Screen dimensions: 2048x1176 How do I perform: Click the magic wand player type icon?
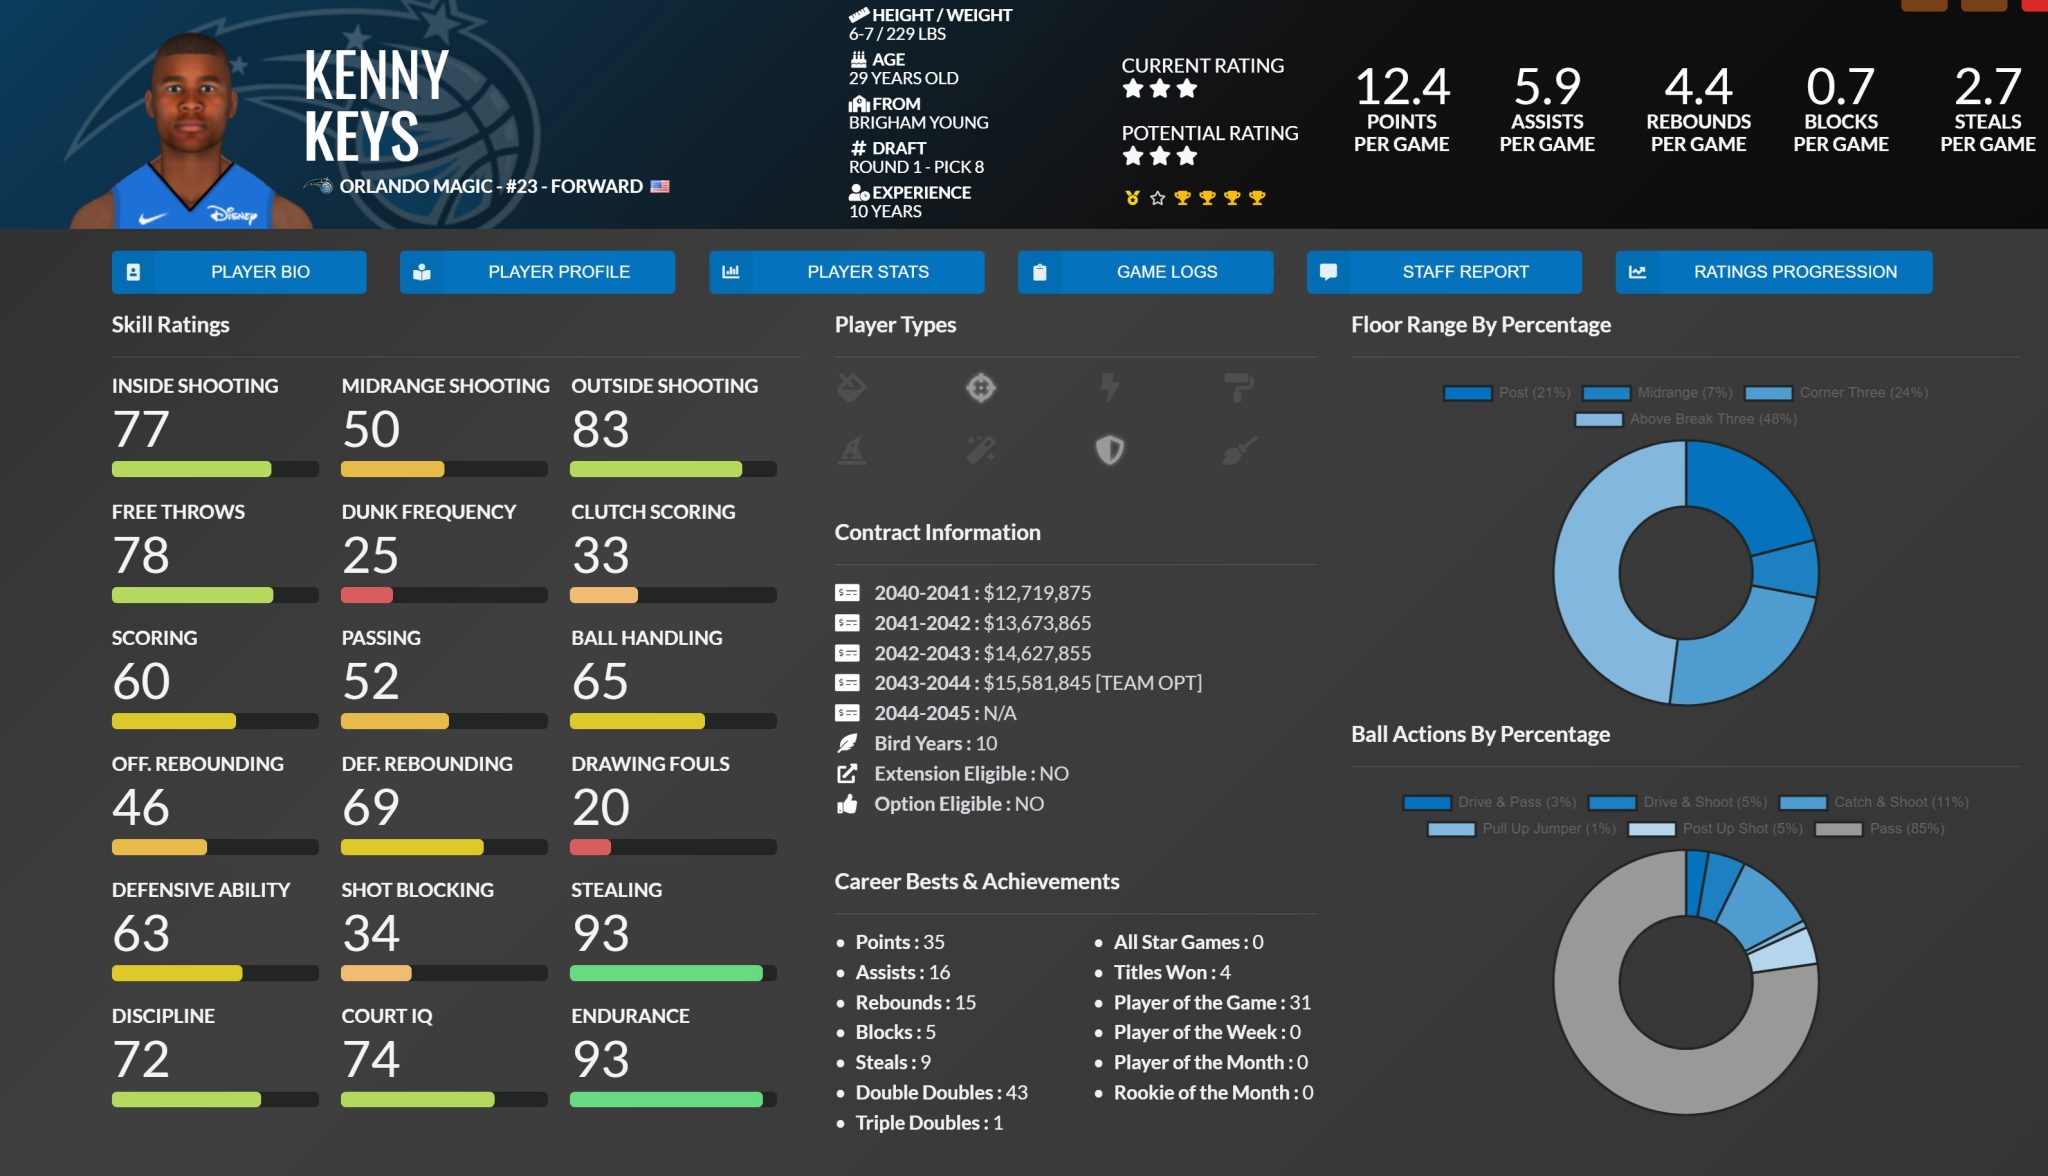point(980,450)
